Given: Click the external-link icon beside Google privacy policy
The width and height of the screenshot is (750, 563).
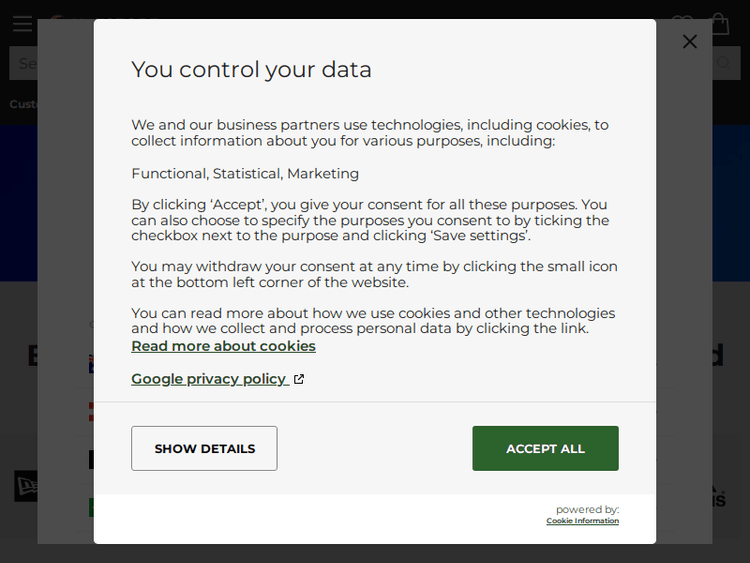Looking at the screenshot, I should tap(298, 379).
